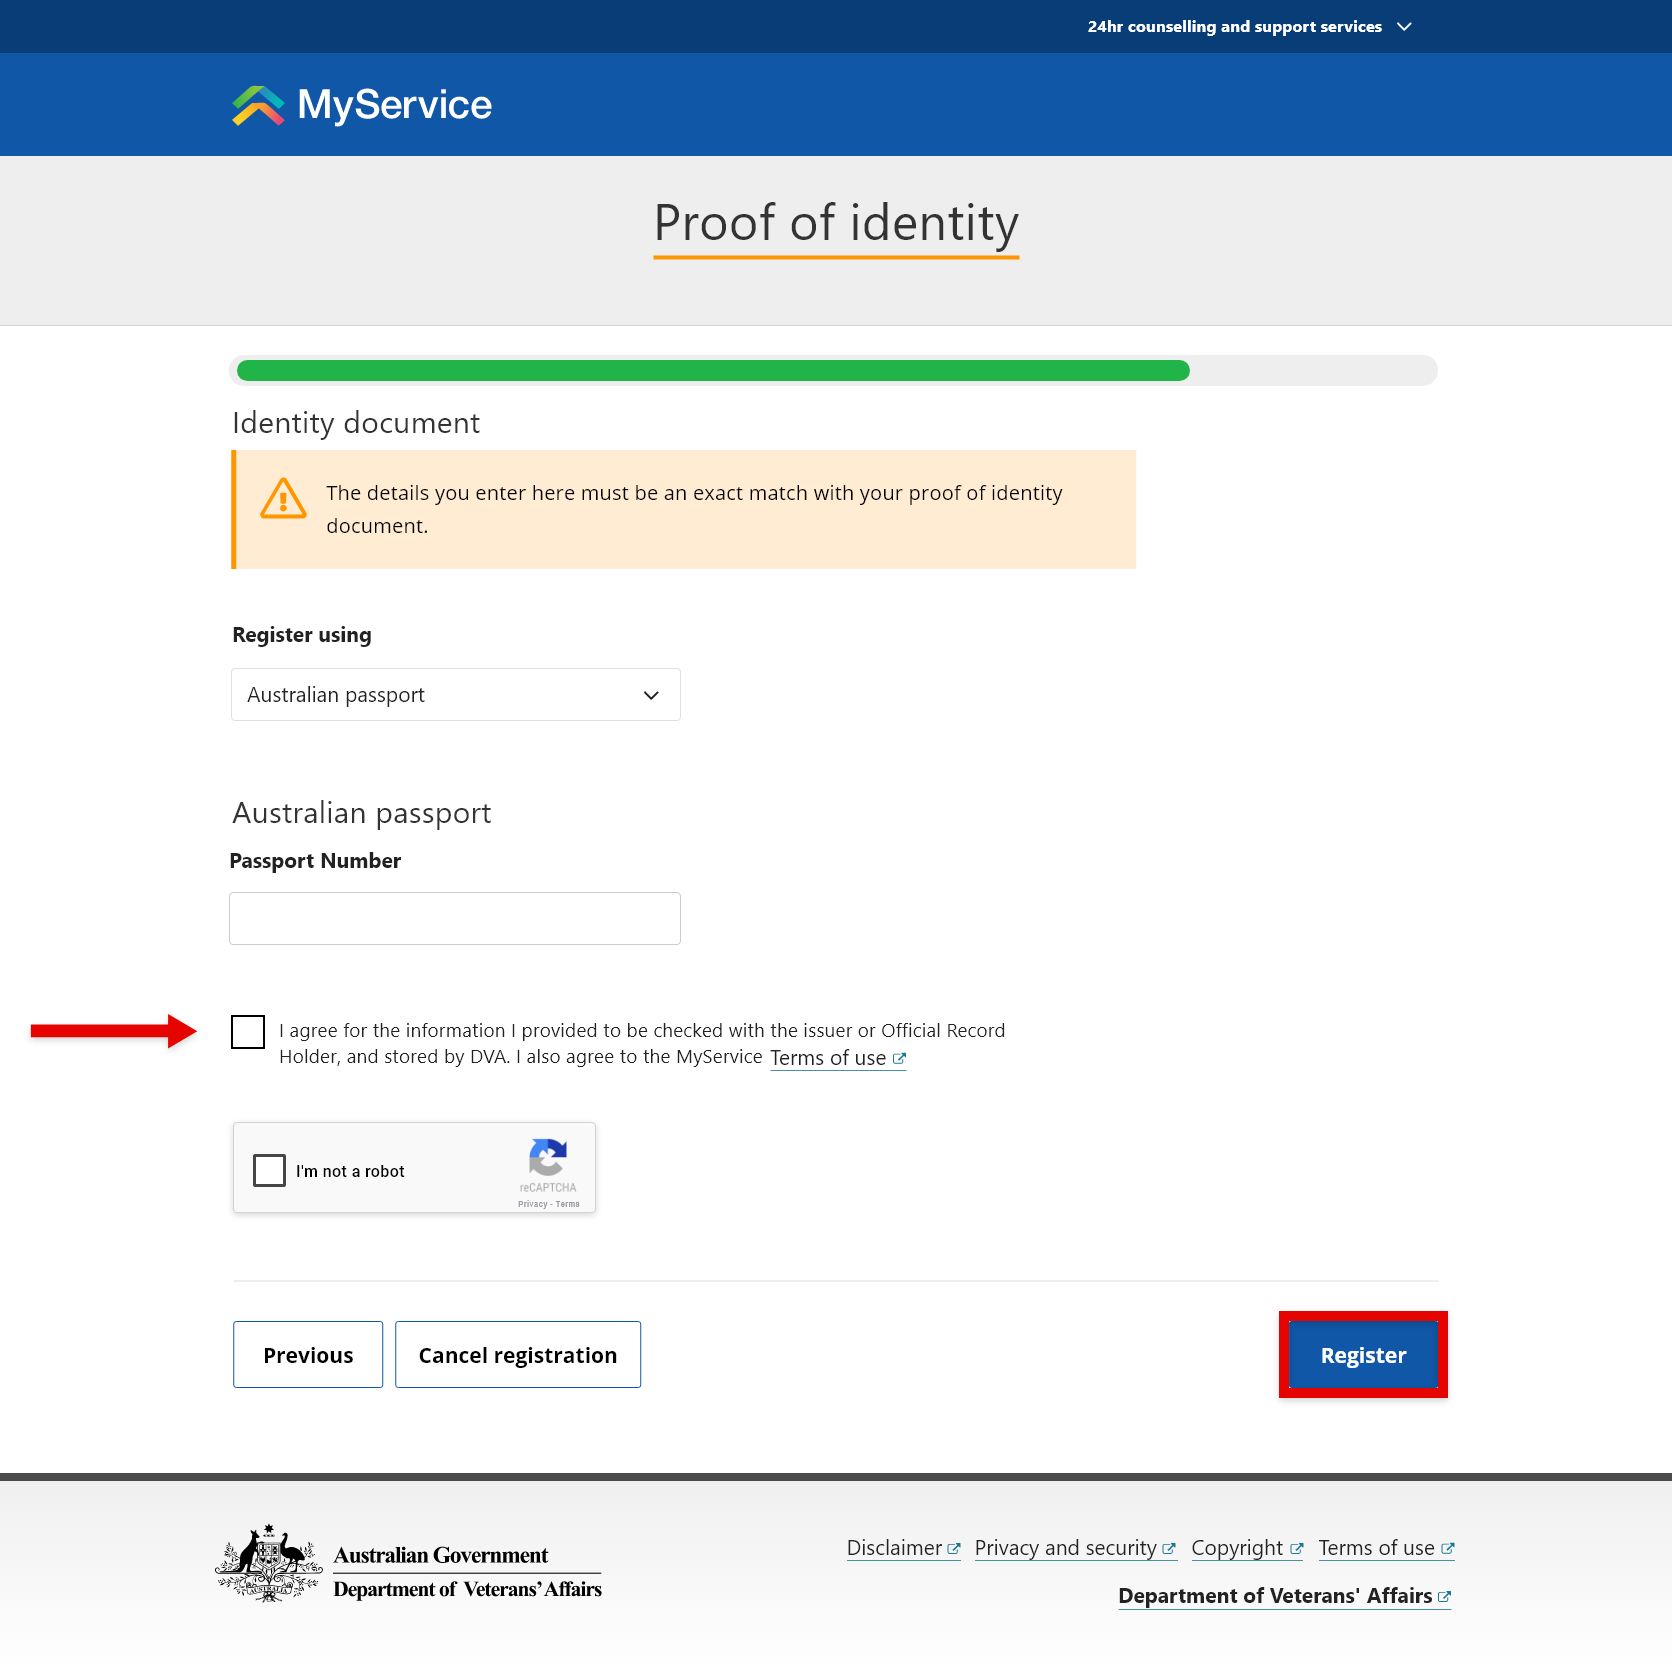Click the external link icon next to Disclaimer
This screenshot has width=1672, height=1672.
pos(954,1547)
